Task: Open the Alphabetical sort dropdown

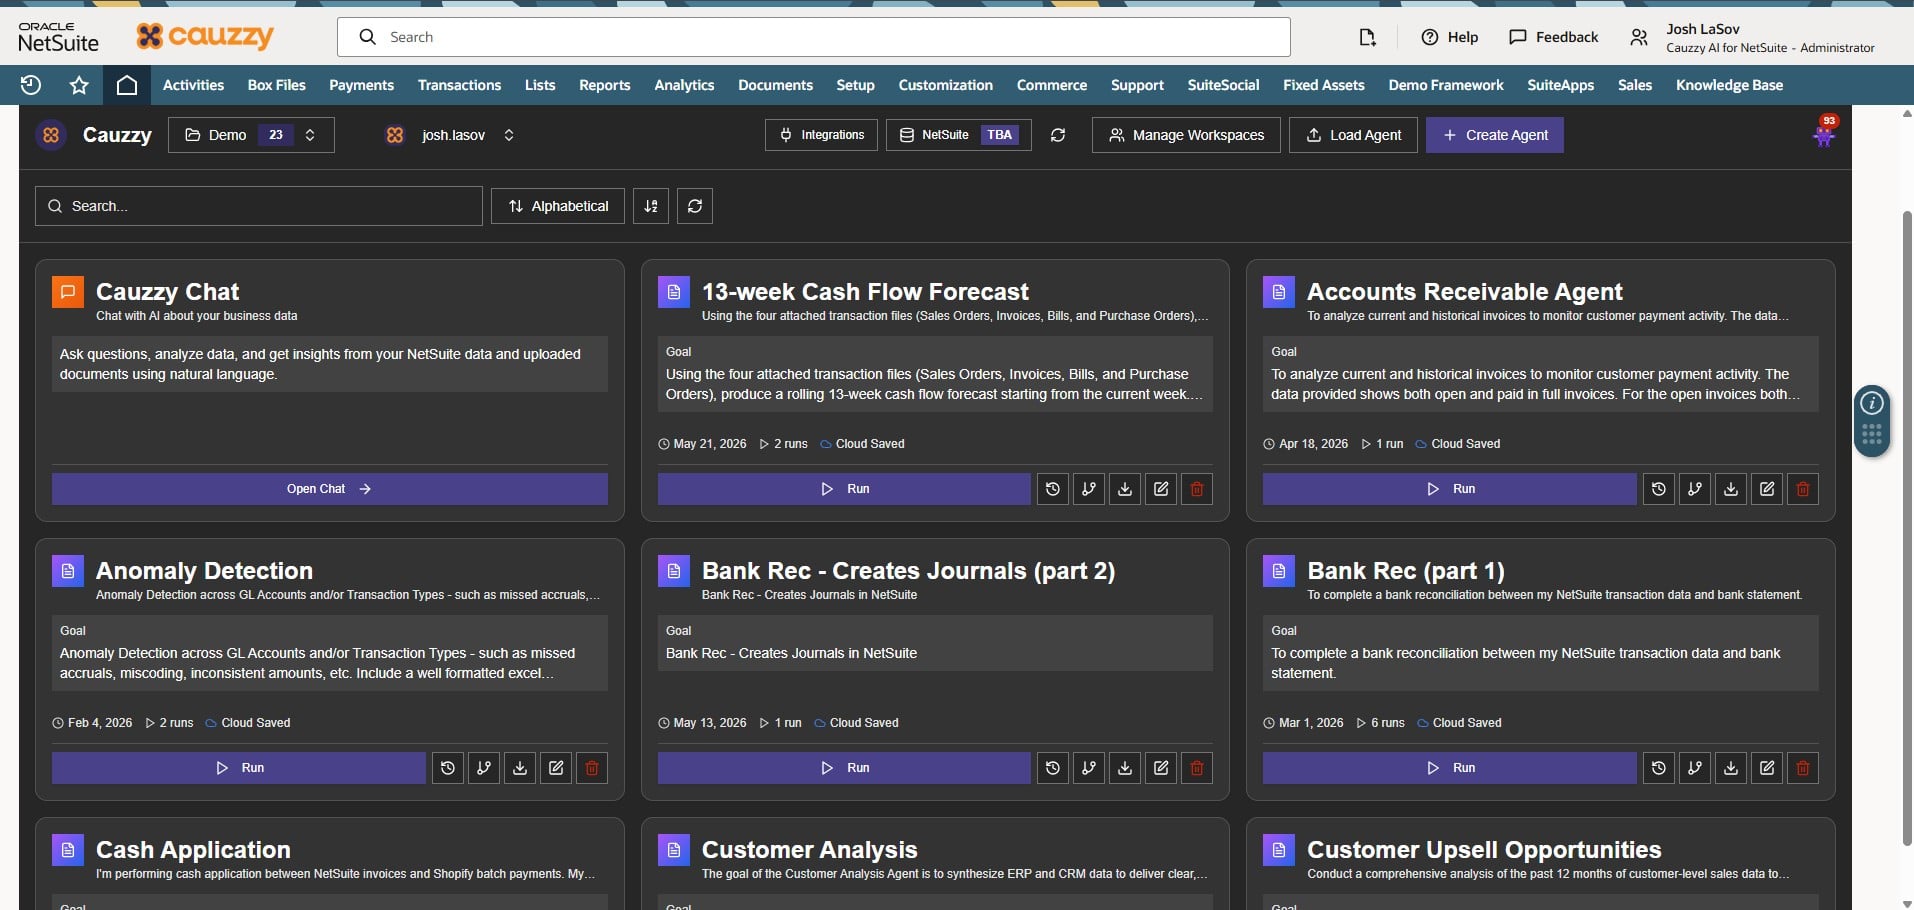Action: (x=558, y=206)
